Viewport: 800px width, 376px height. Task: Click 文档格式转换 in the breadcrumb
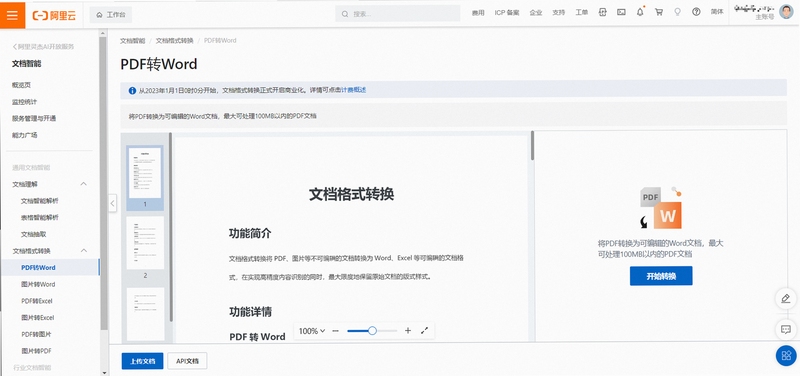click(x=174, y=40)
